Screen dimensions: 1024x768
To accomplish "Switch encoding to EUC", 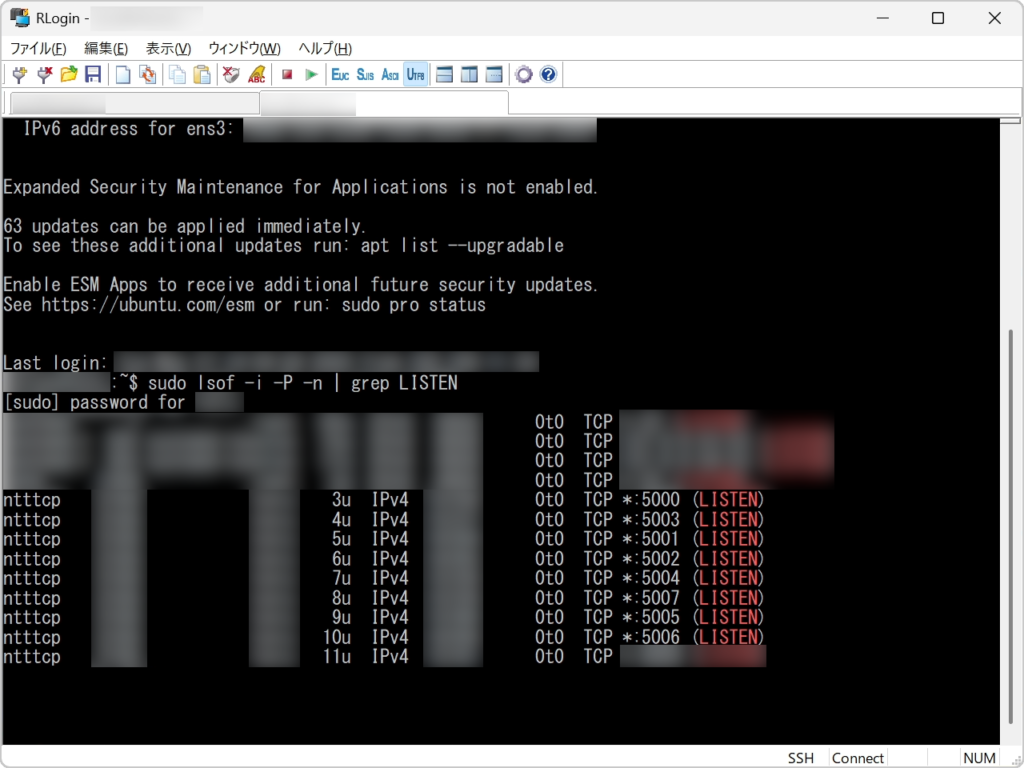I will point(340,74).
